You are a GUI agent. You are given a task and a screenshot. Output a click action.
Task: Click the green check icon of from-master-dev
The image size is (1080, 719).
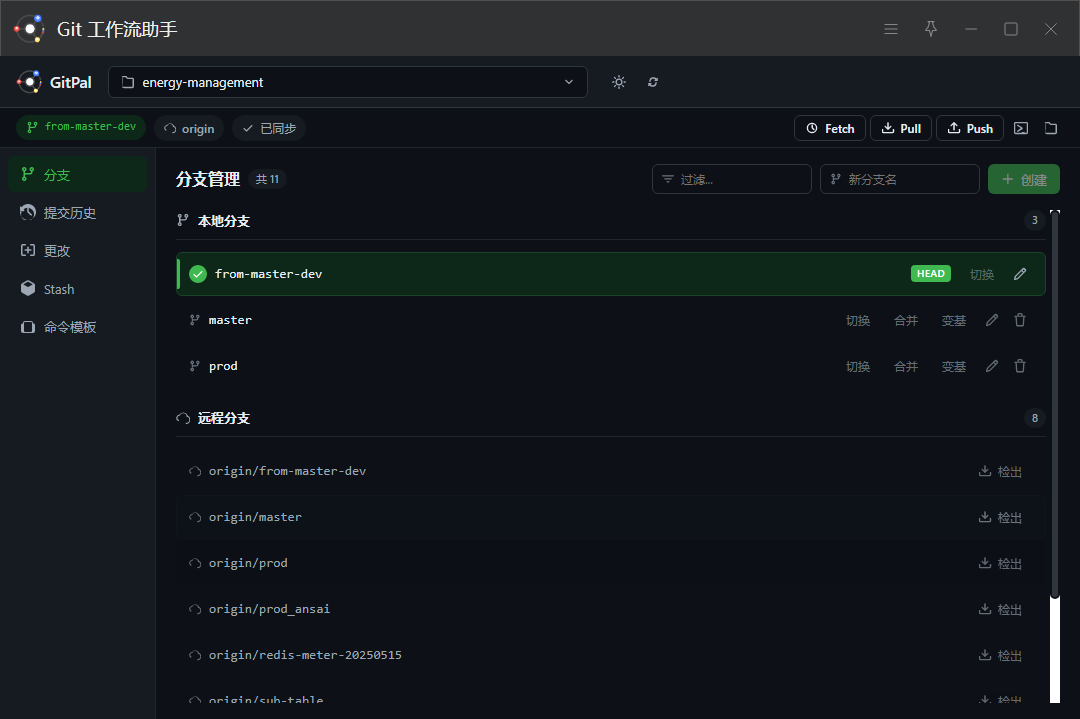[198, 274]
